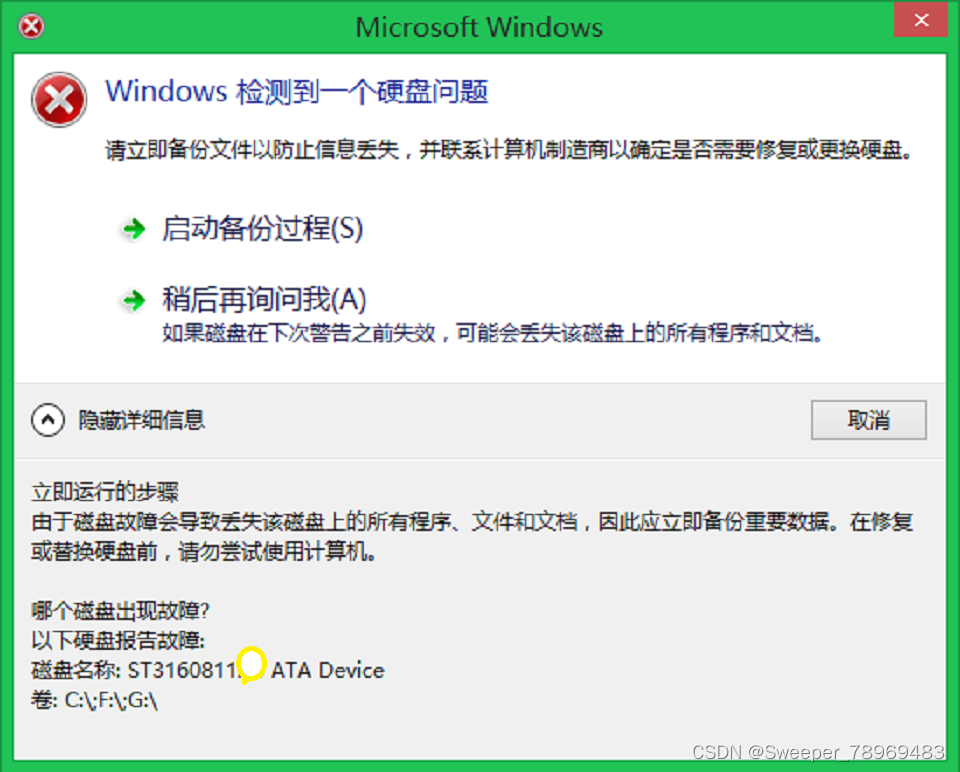The width and height of the screenshot is (960, 772).
Task: Click the Microsoft Windows title text
Action: 479,27
